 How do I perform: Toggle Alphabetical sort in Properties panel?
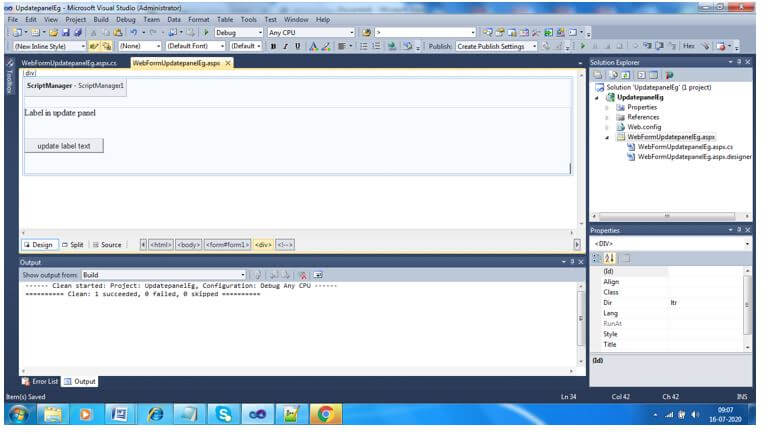pos(609,258)
